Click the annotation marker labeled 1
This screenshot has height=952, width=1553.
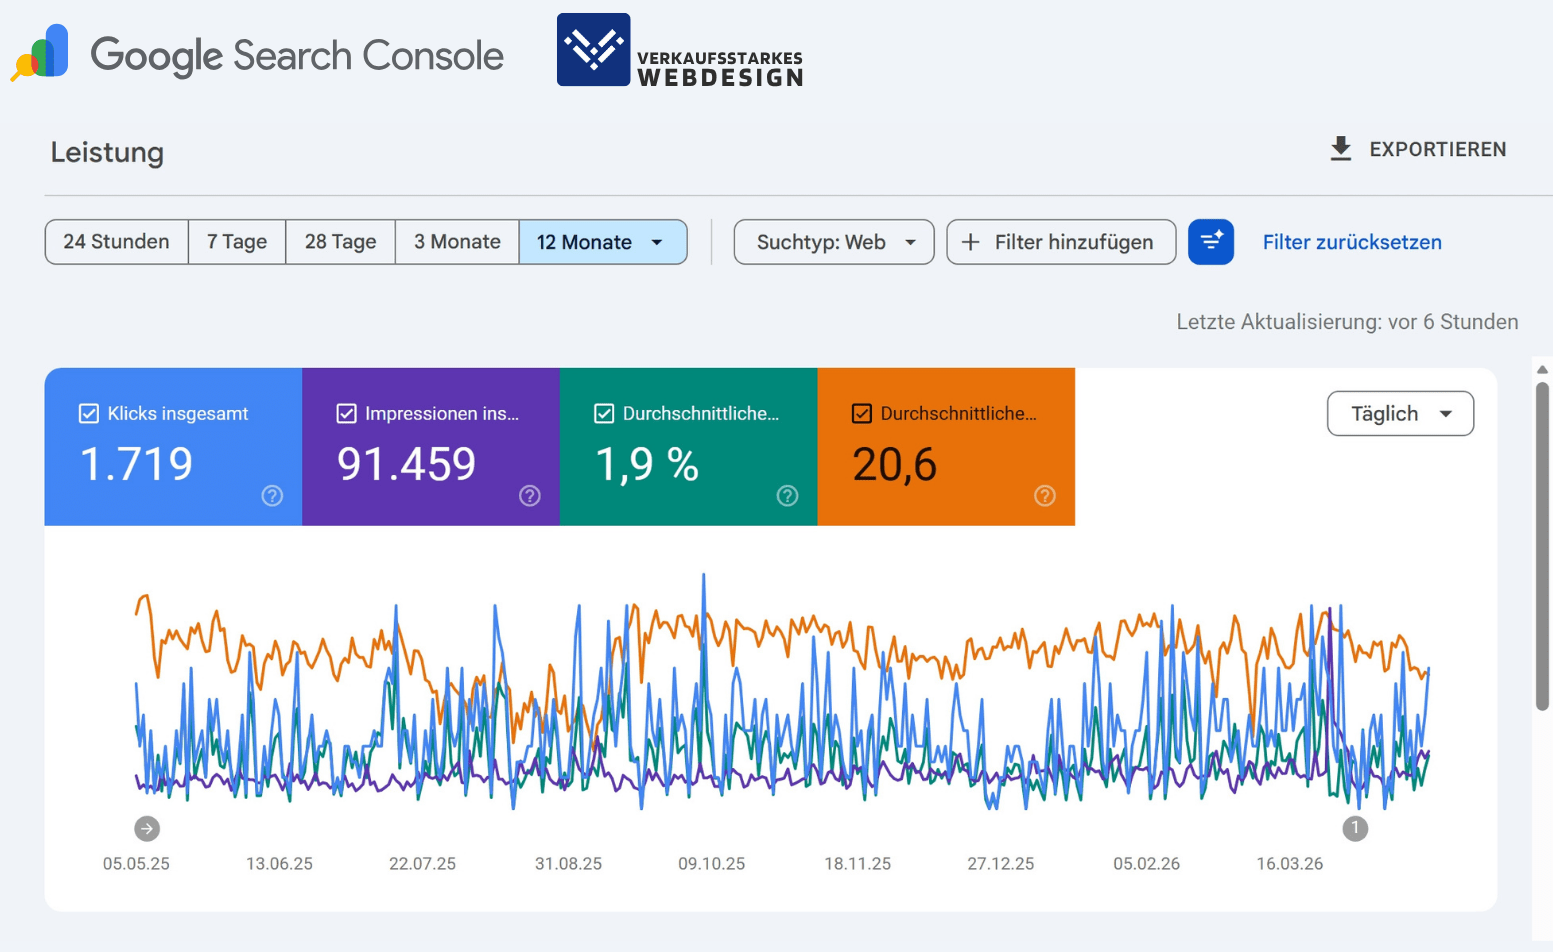point(1355,828)
